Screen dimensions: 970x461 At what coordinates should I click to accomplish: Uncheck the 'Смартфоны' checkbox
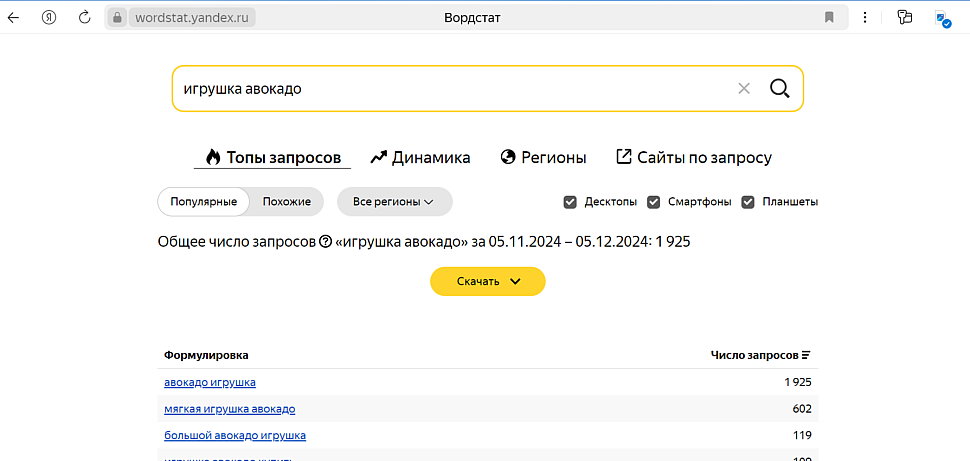tap(653, 202)
